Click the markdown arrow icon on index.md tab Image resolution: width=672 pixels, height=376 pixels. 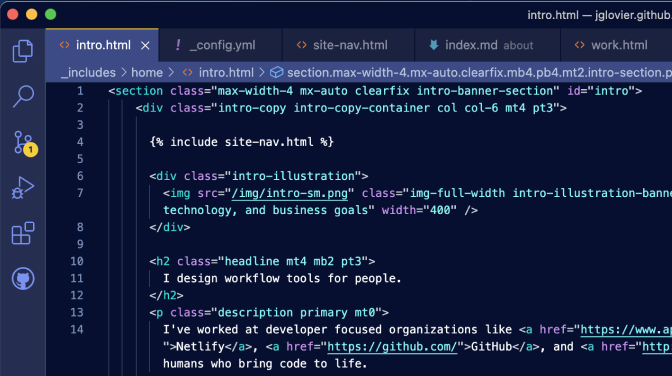(434, 45)
